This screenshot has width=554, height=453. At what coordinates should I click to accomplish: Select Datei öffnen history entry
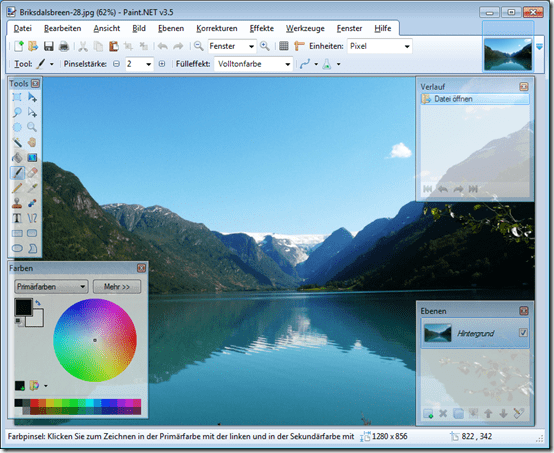tap(475, 99)
